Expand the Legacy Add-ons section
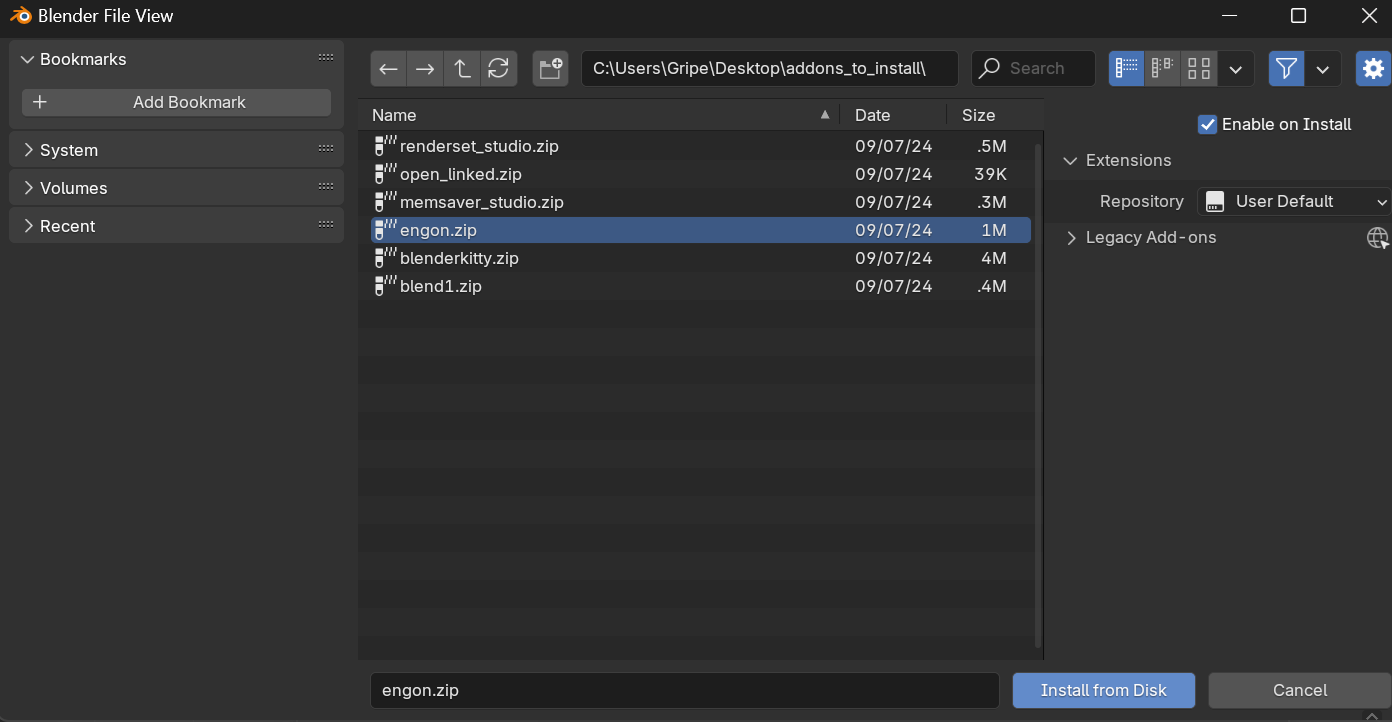1392x722 pixels. pyautogui.click(x=1070, y=238)
